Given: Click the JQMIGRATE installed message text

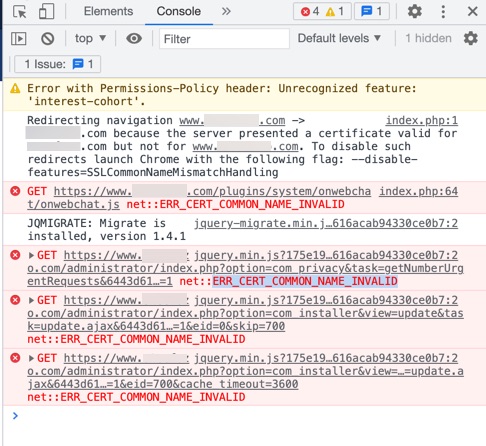Looking at the screenshot, I should pyautogui.click(x=107, y=230).
